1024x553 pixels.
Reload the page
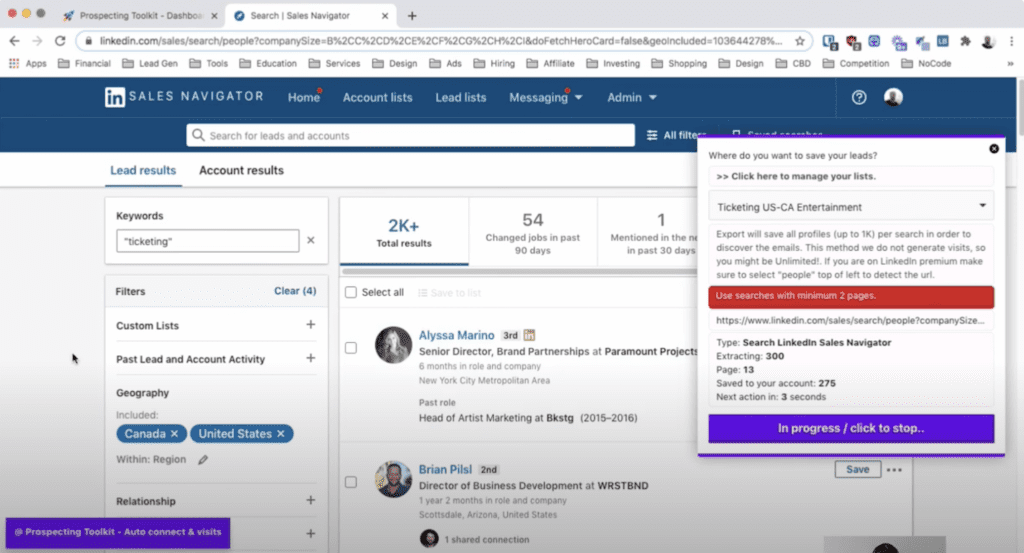pyautogui.click(x=60, y=40)
